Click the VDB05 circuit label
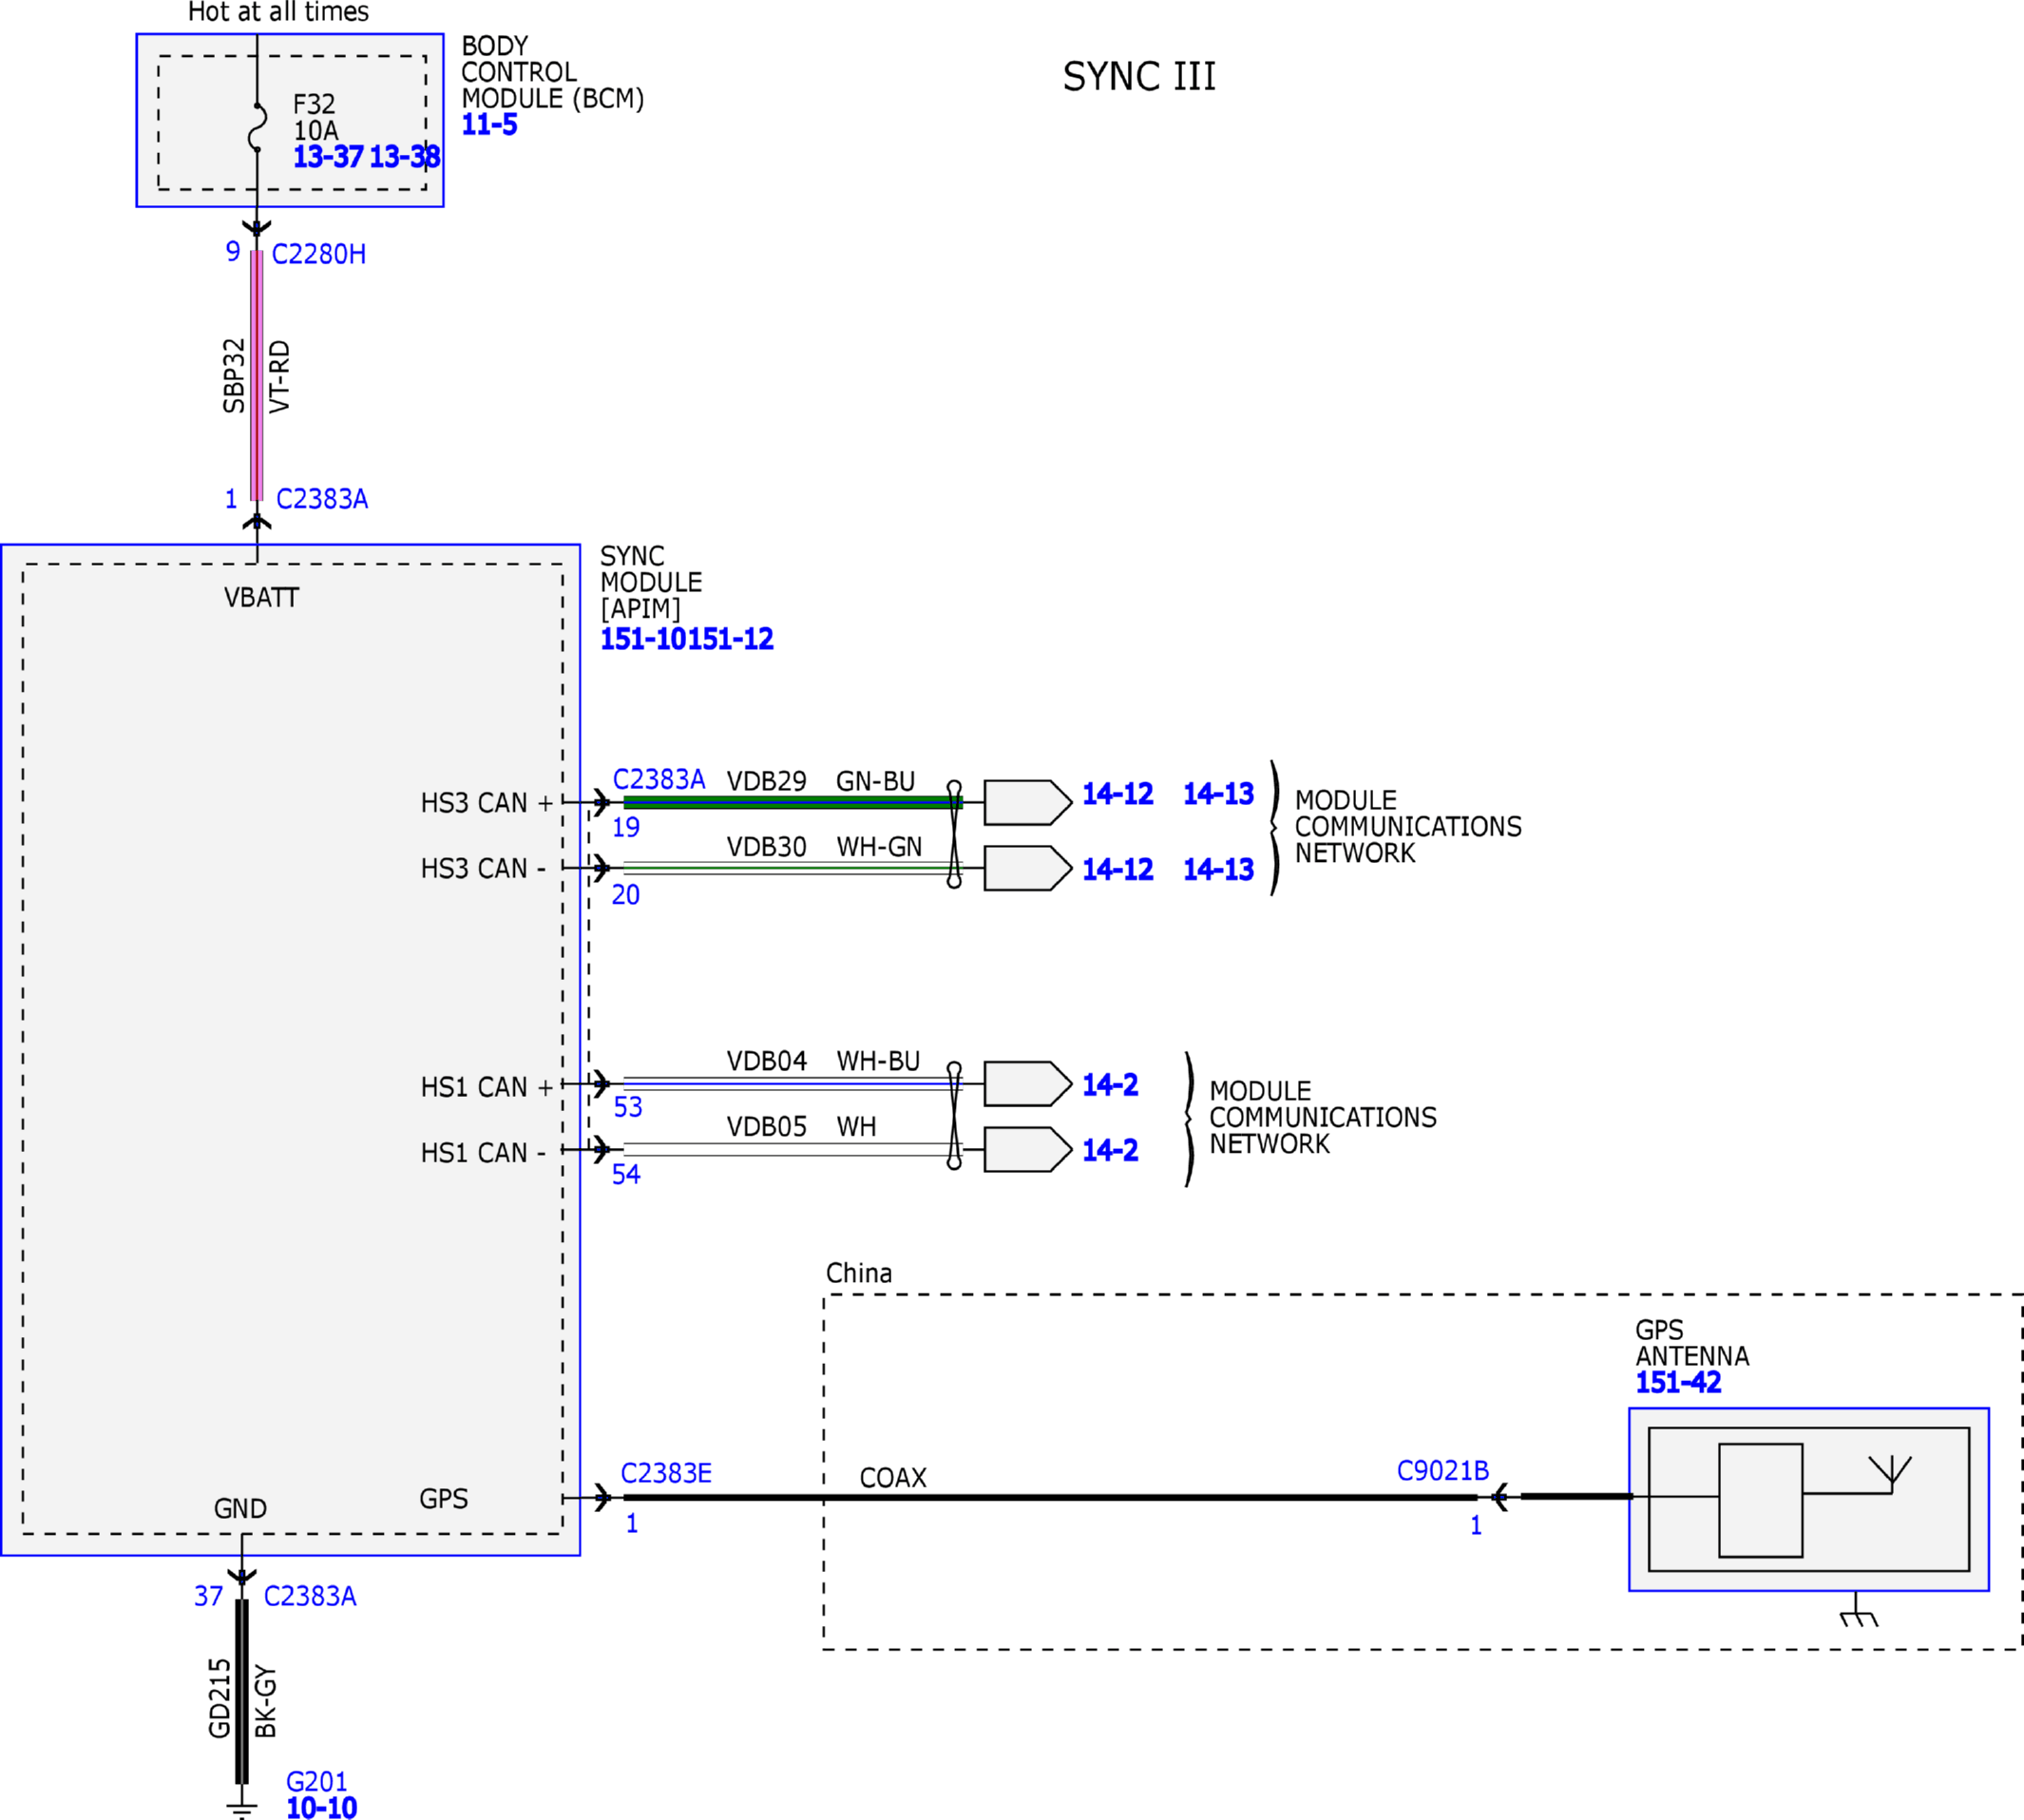Viewport: 2024px width, 1820px height. click(767, 1128)
